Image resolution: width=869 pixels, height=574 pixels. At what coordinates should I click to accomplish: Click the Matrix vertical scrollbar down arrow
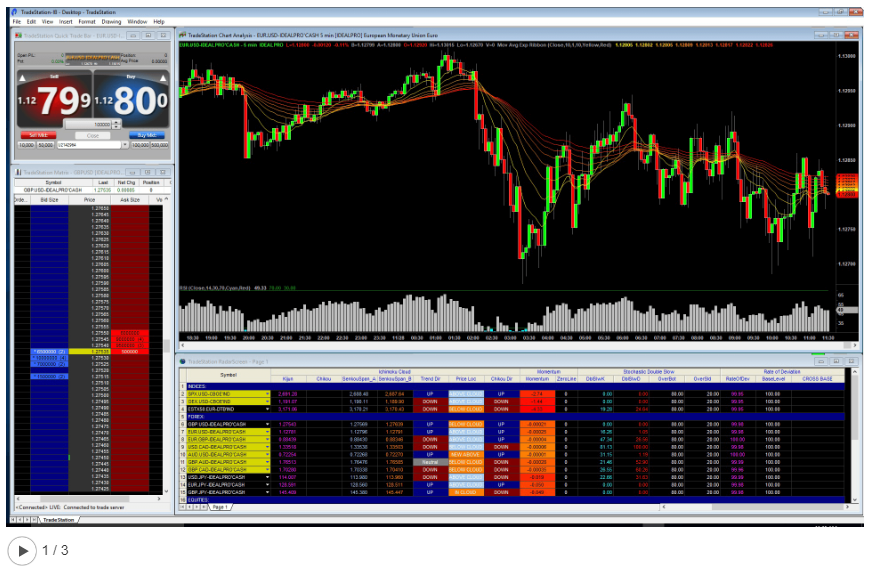pyautogui.click(x=167, y=491)
